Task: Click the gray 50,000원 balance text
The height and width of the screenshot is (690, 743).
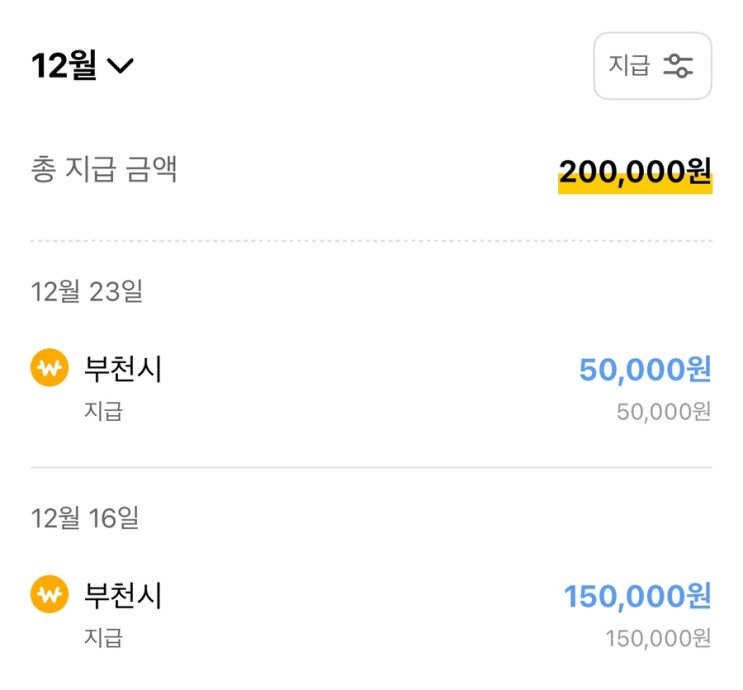Action: tap(663, 411)
